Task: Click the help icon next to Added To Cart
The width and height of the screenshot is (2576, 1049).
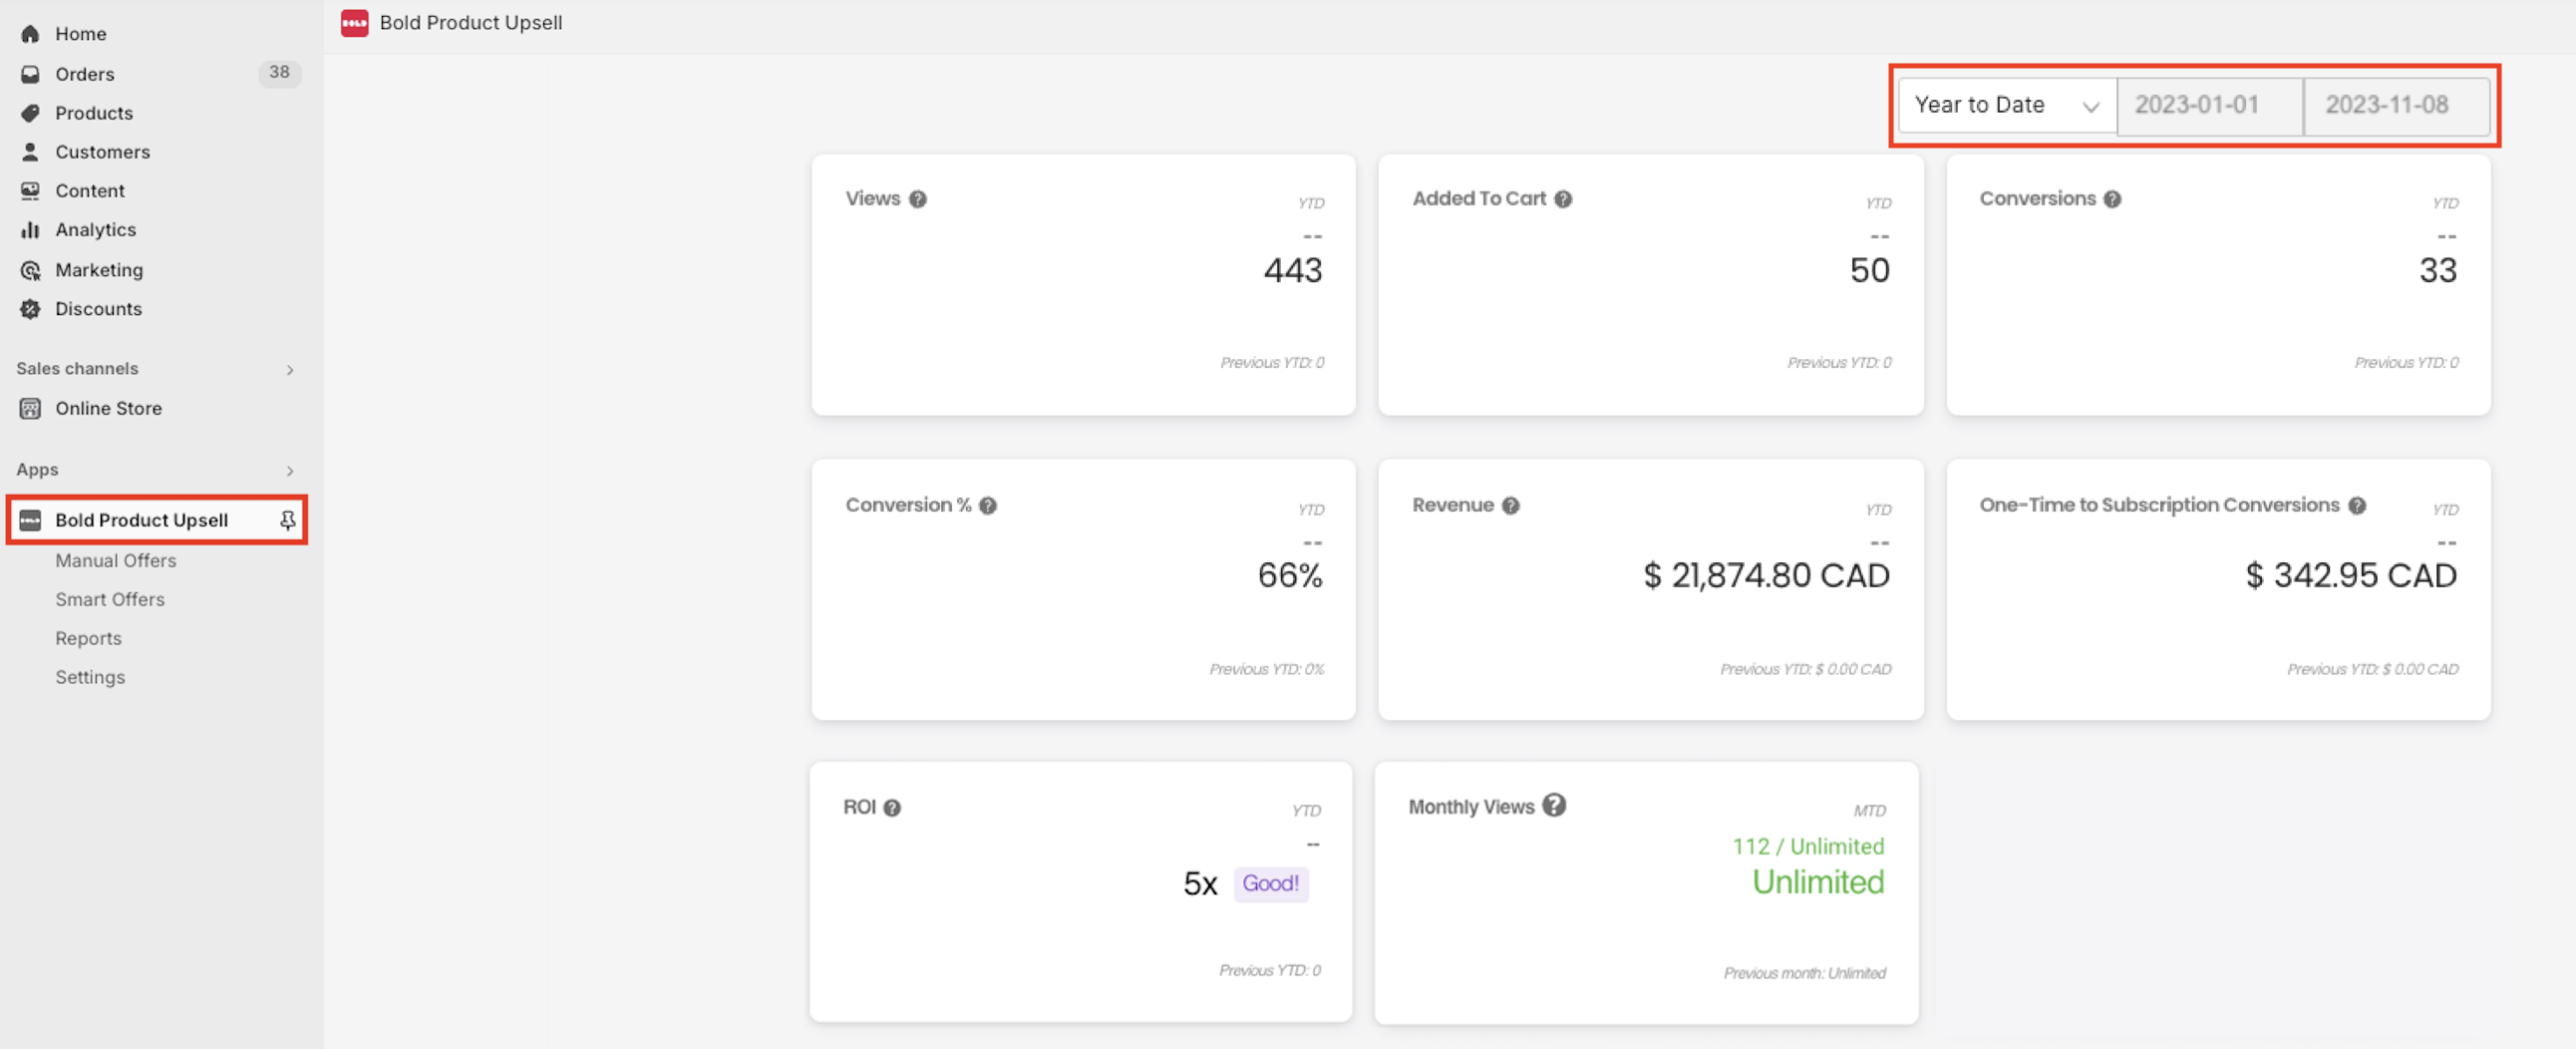Action: pos(1563,199)
